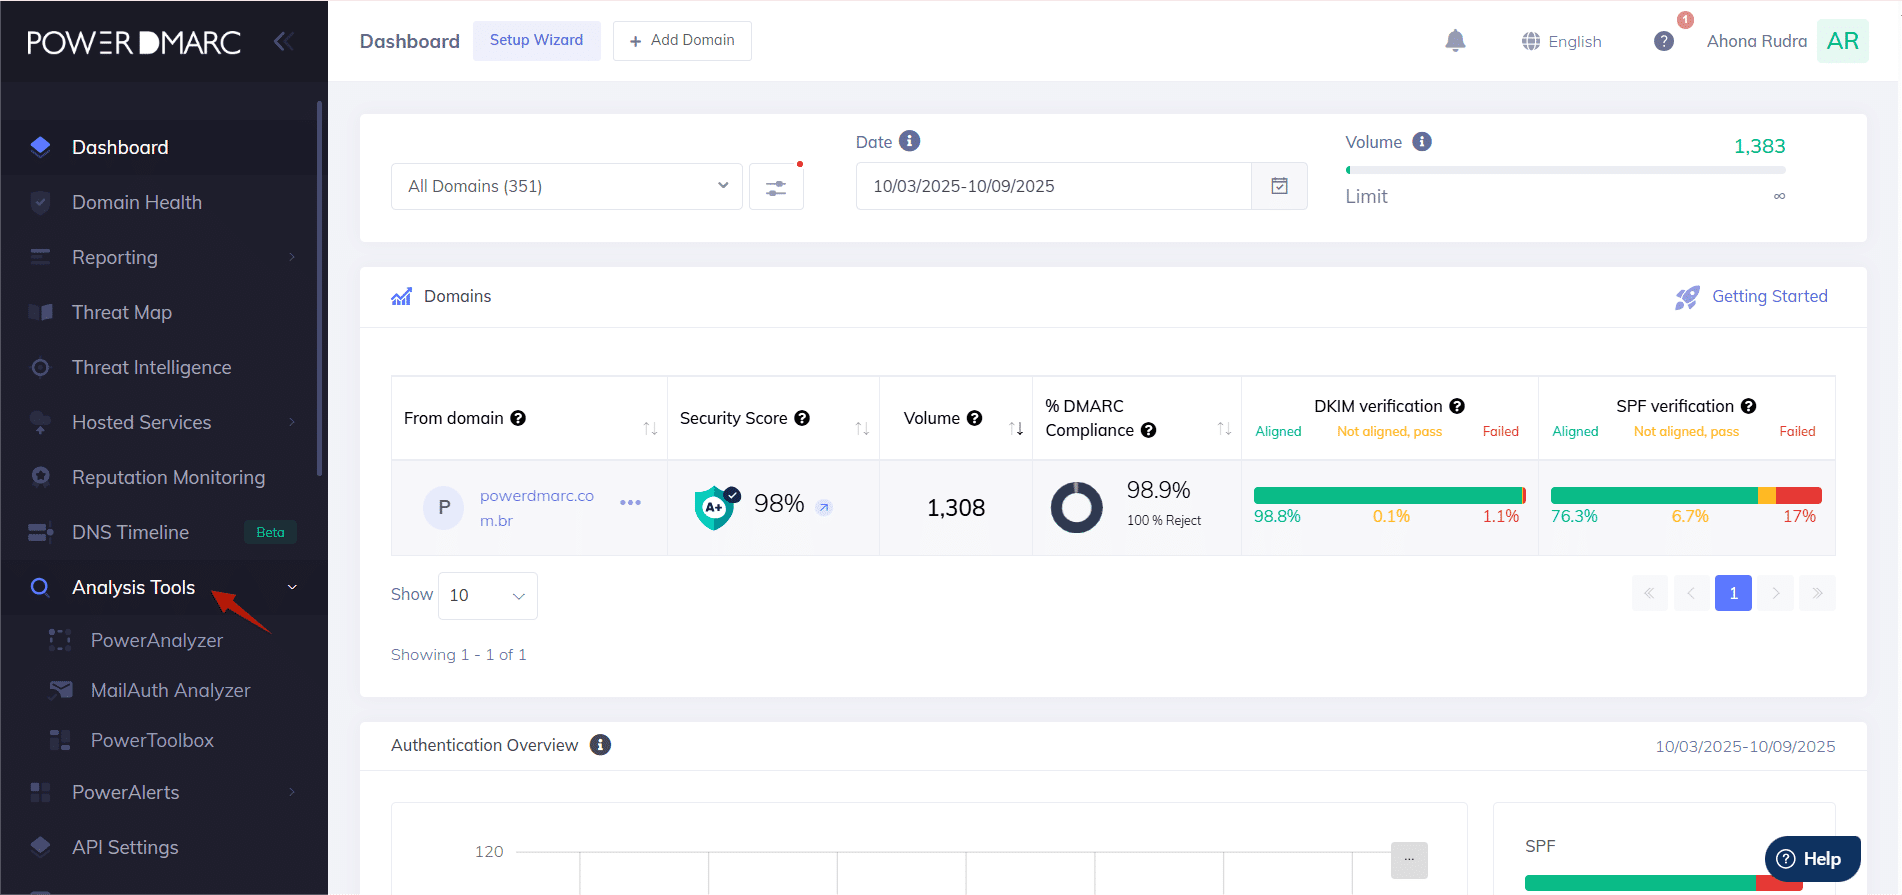Click the Security Score help icon

click(x=802, y=418)
